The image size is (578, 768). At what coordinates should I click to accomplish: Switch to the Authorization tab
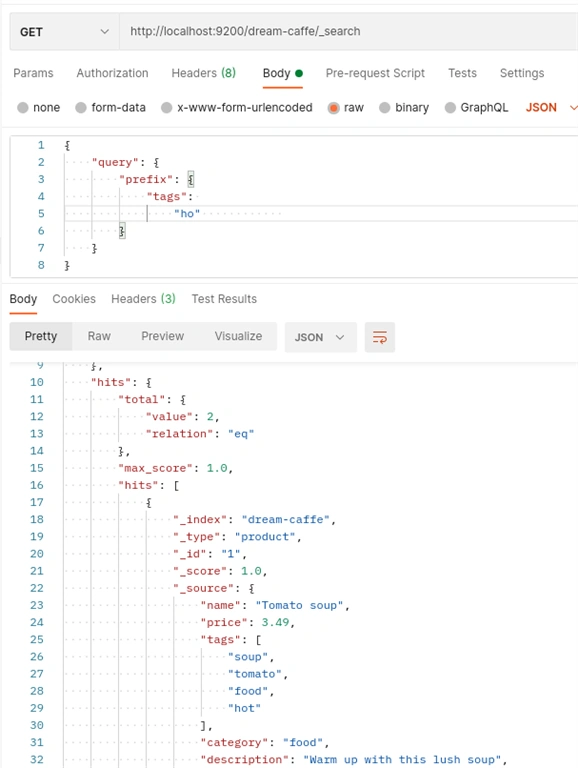coord(112,73)
